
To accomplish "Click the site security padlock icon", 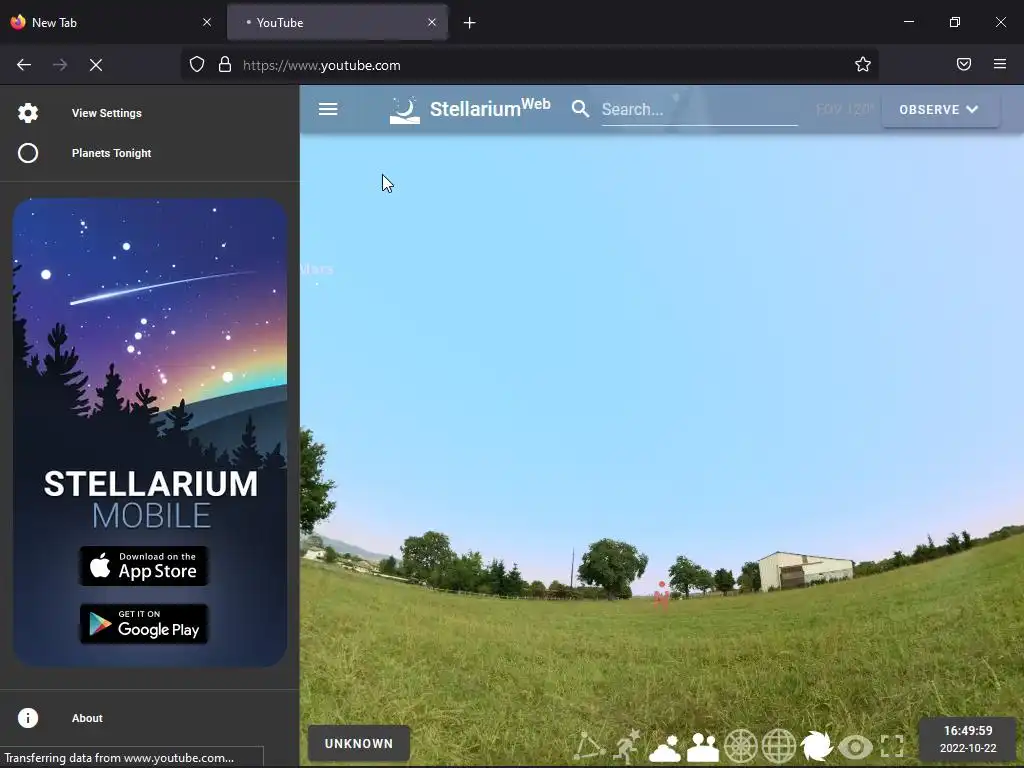I will [225, 64].
